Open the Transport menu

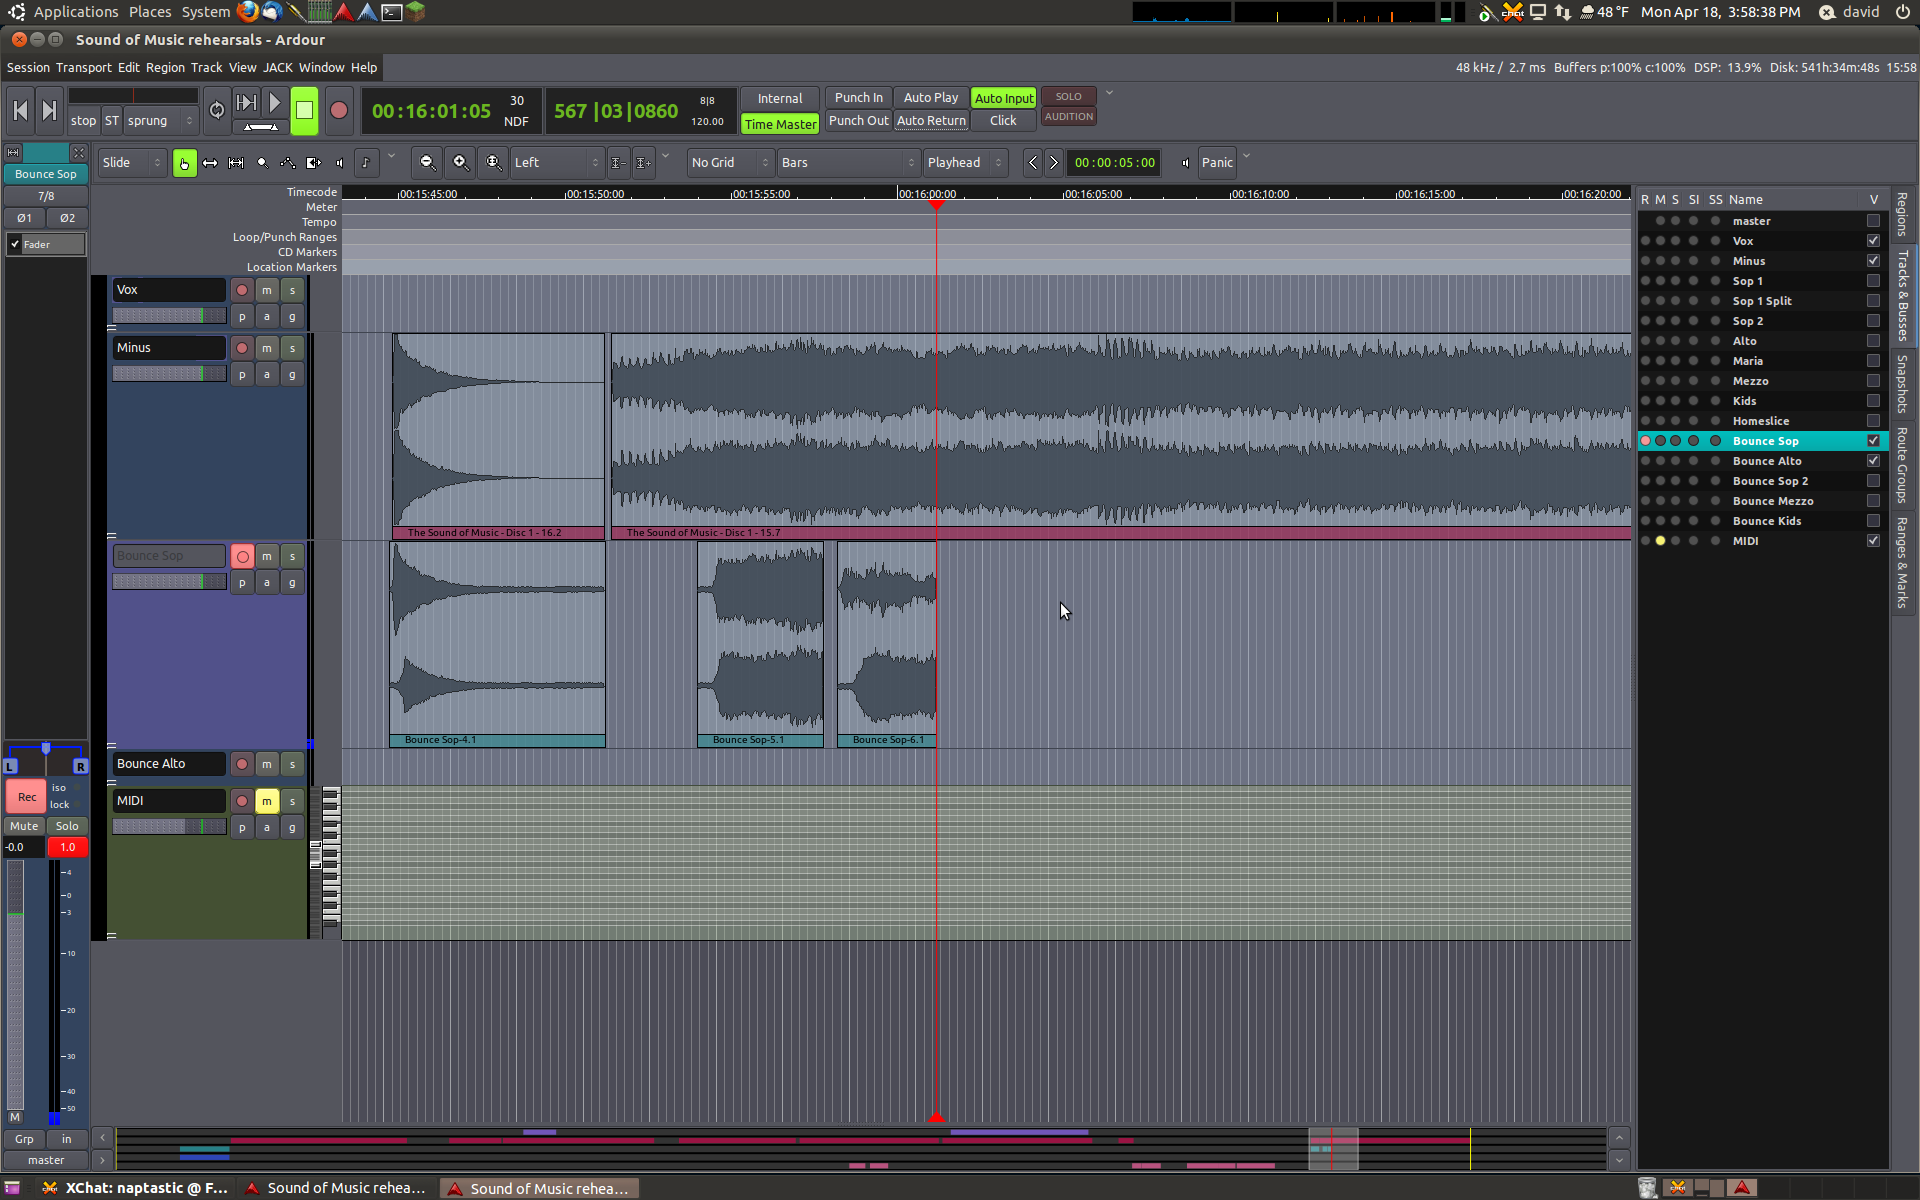[83, 68]
